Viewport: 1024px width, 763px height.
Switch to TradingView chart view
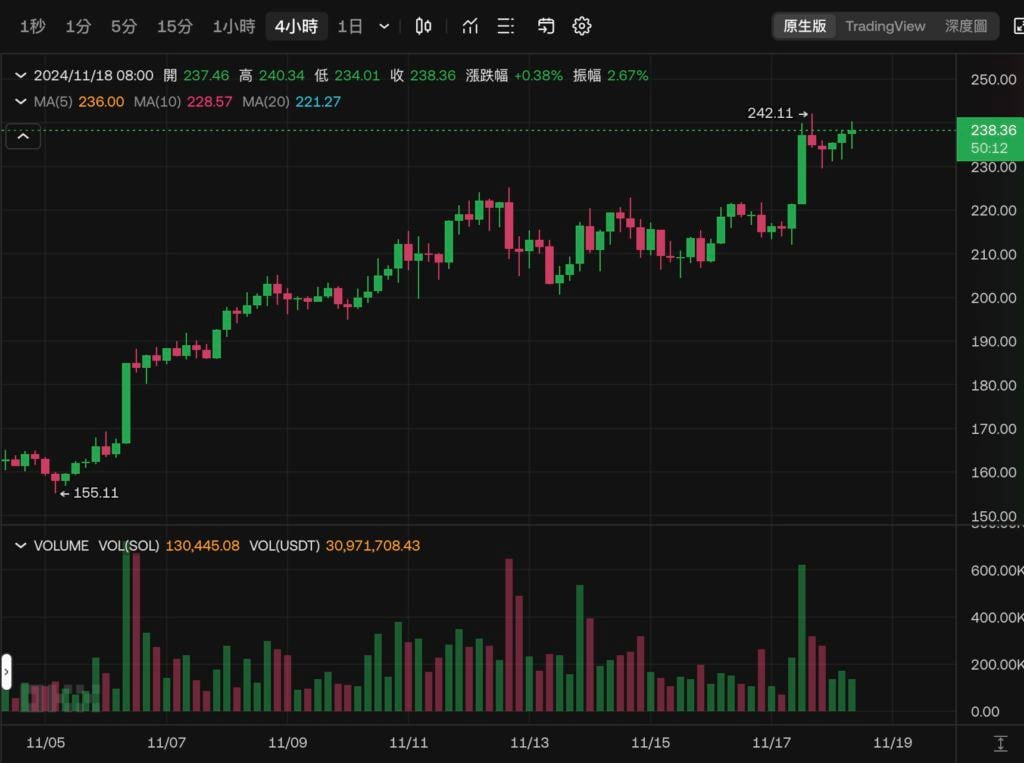pos(885,26)
